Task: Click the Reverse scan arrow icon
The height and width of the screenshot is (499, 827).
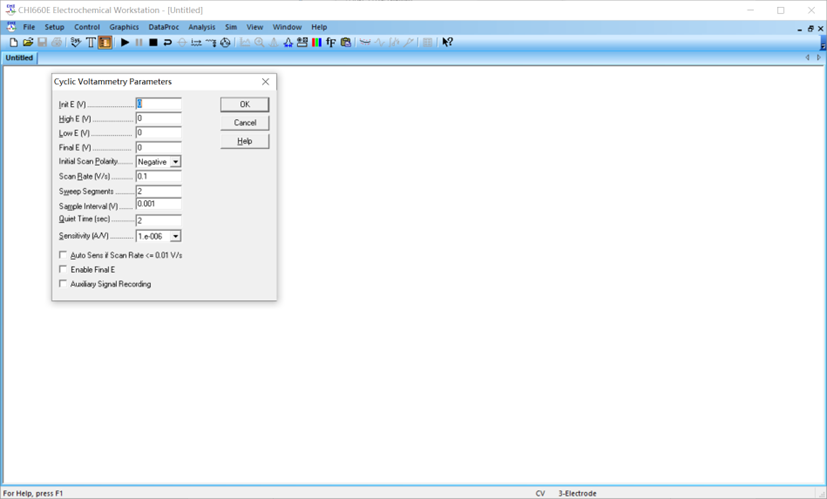Action: pyautogui.click(x=167, y=42)
